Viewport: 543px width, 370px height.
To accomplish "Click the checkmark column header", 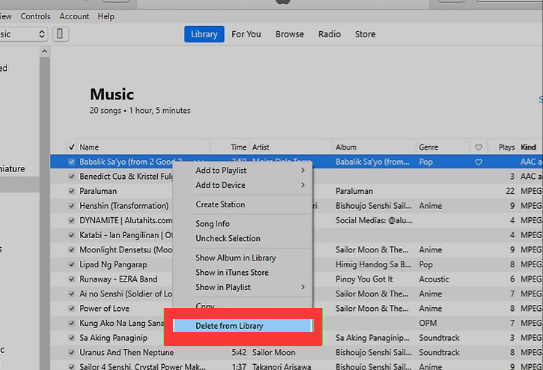I will coord(72,147).
